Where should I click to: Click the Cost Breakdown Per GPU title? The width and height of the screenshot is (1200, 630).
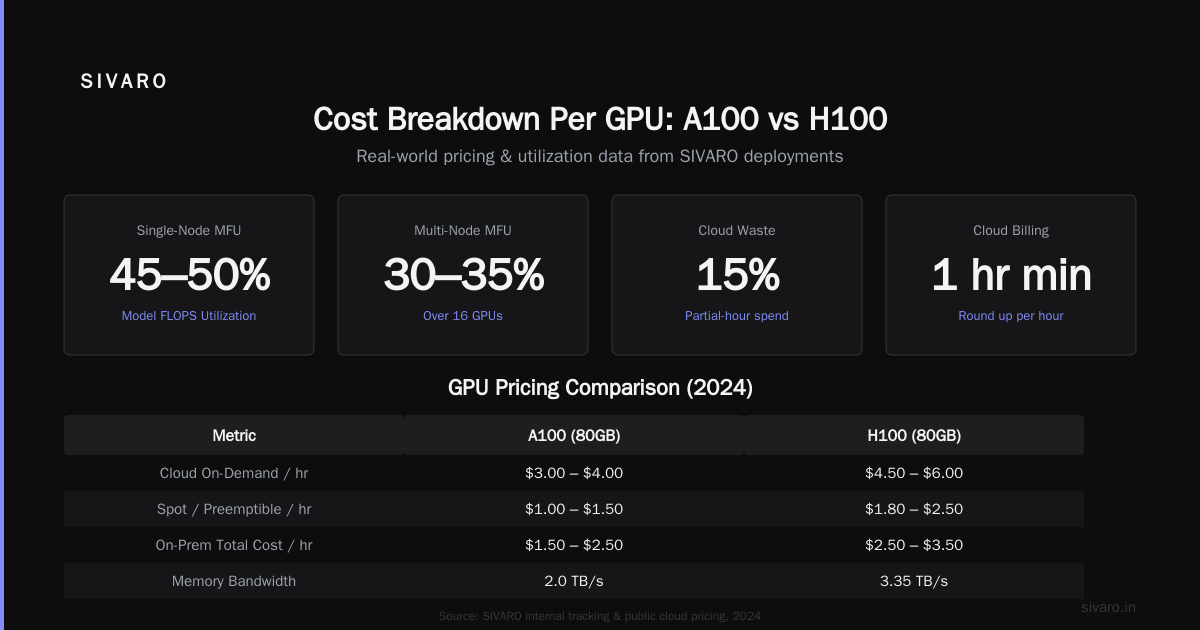coord(600,119)
